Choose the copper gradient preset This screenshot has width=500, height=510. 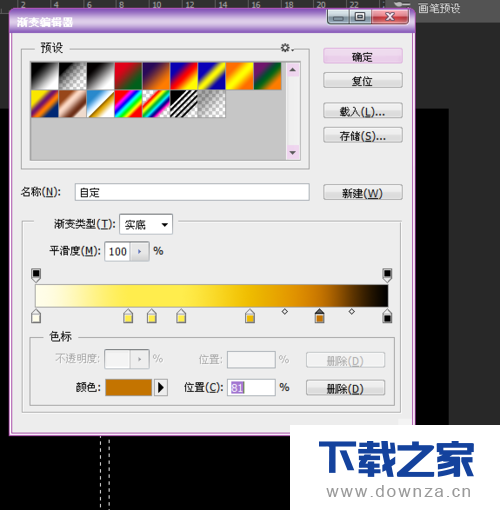[73, 104]
